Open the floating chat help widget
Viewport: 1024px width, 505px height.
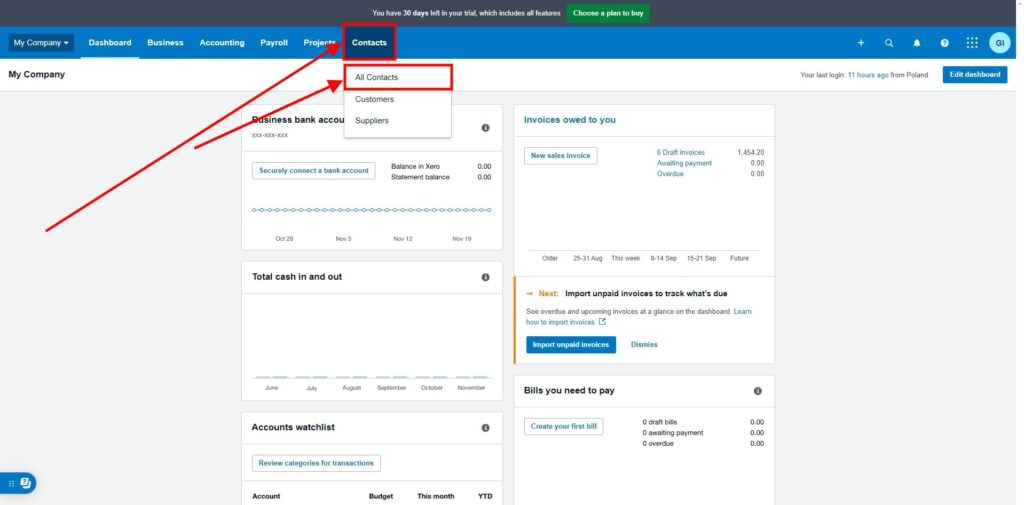click(18, 483)
